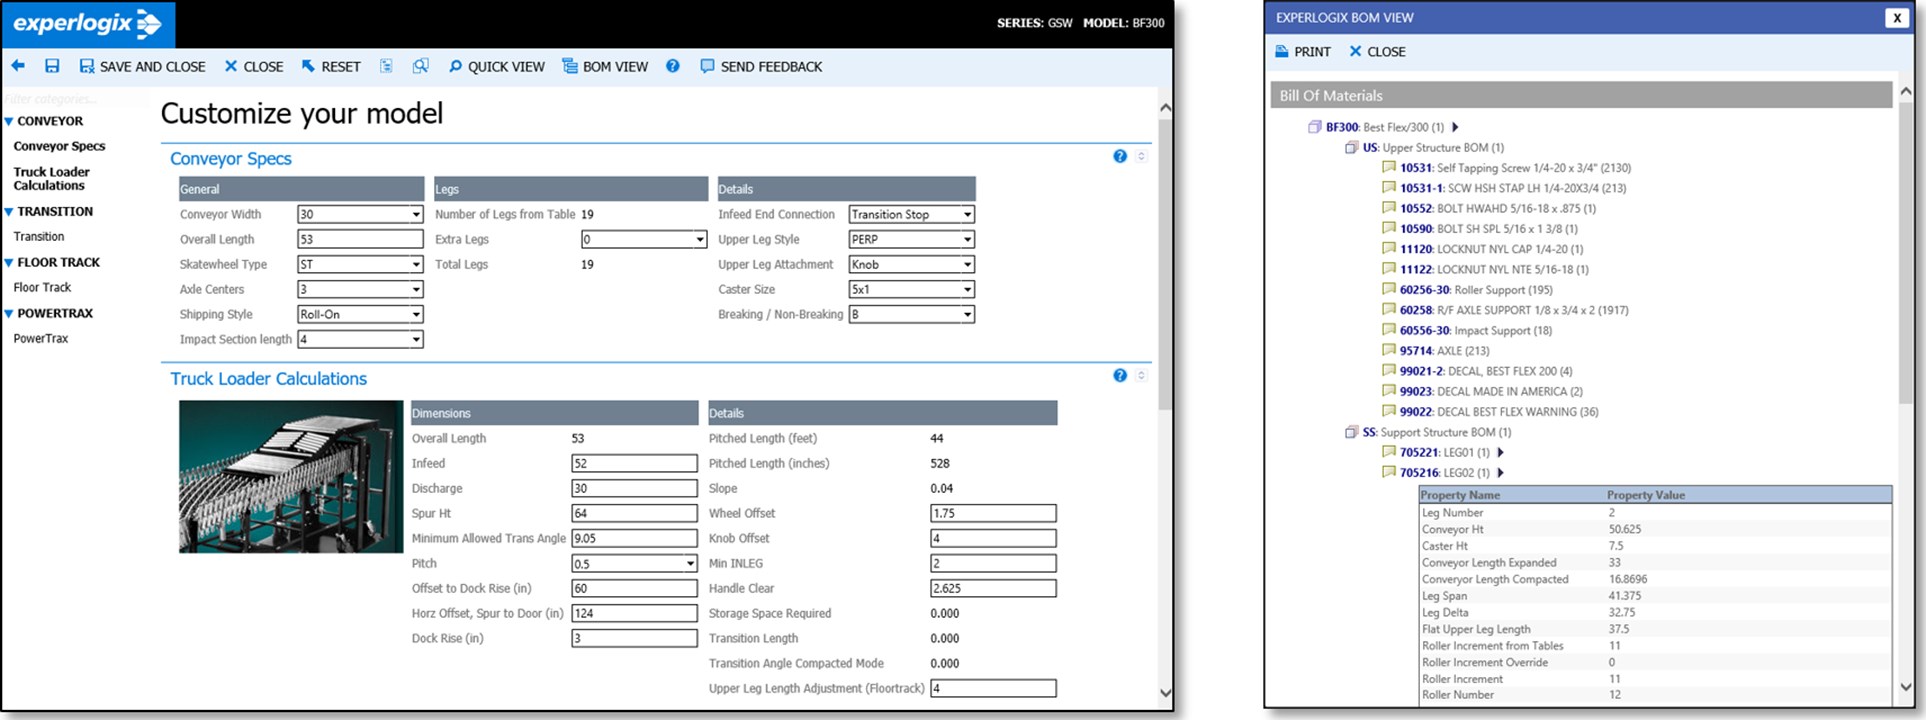Click the Spur Ht input field

tap(634, 513)
